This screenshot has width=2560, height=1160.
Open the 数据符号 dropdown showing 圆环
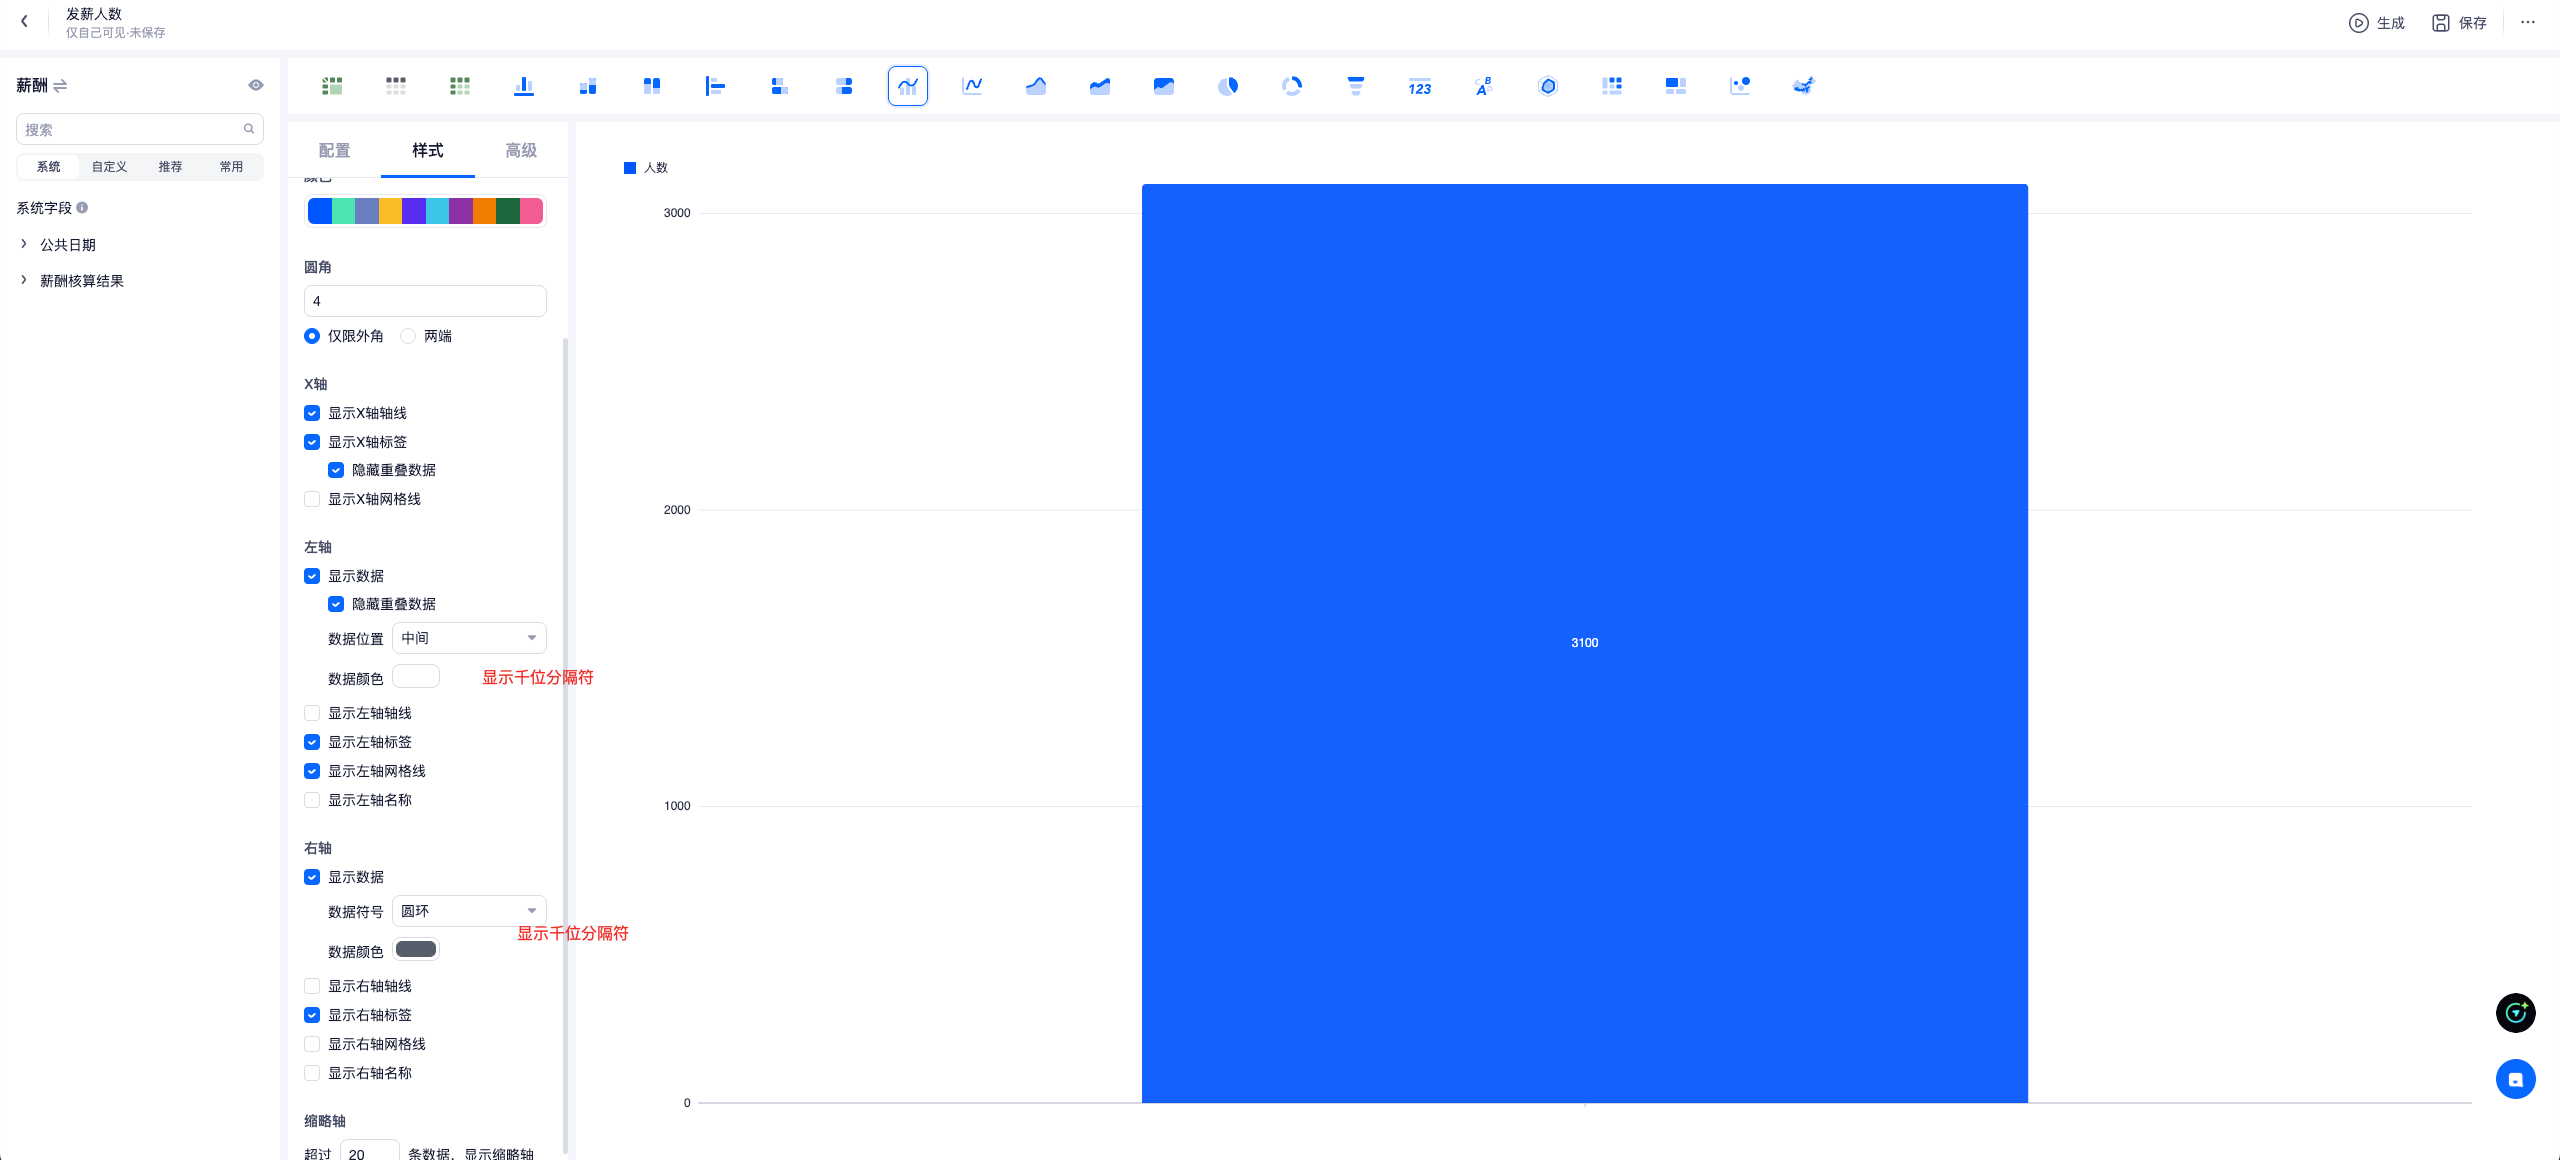pyautogui.click(x=469, y=911)
